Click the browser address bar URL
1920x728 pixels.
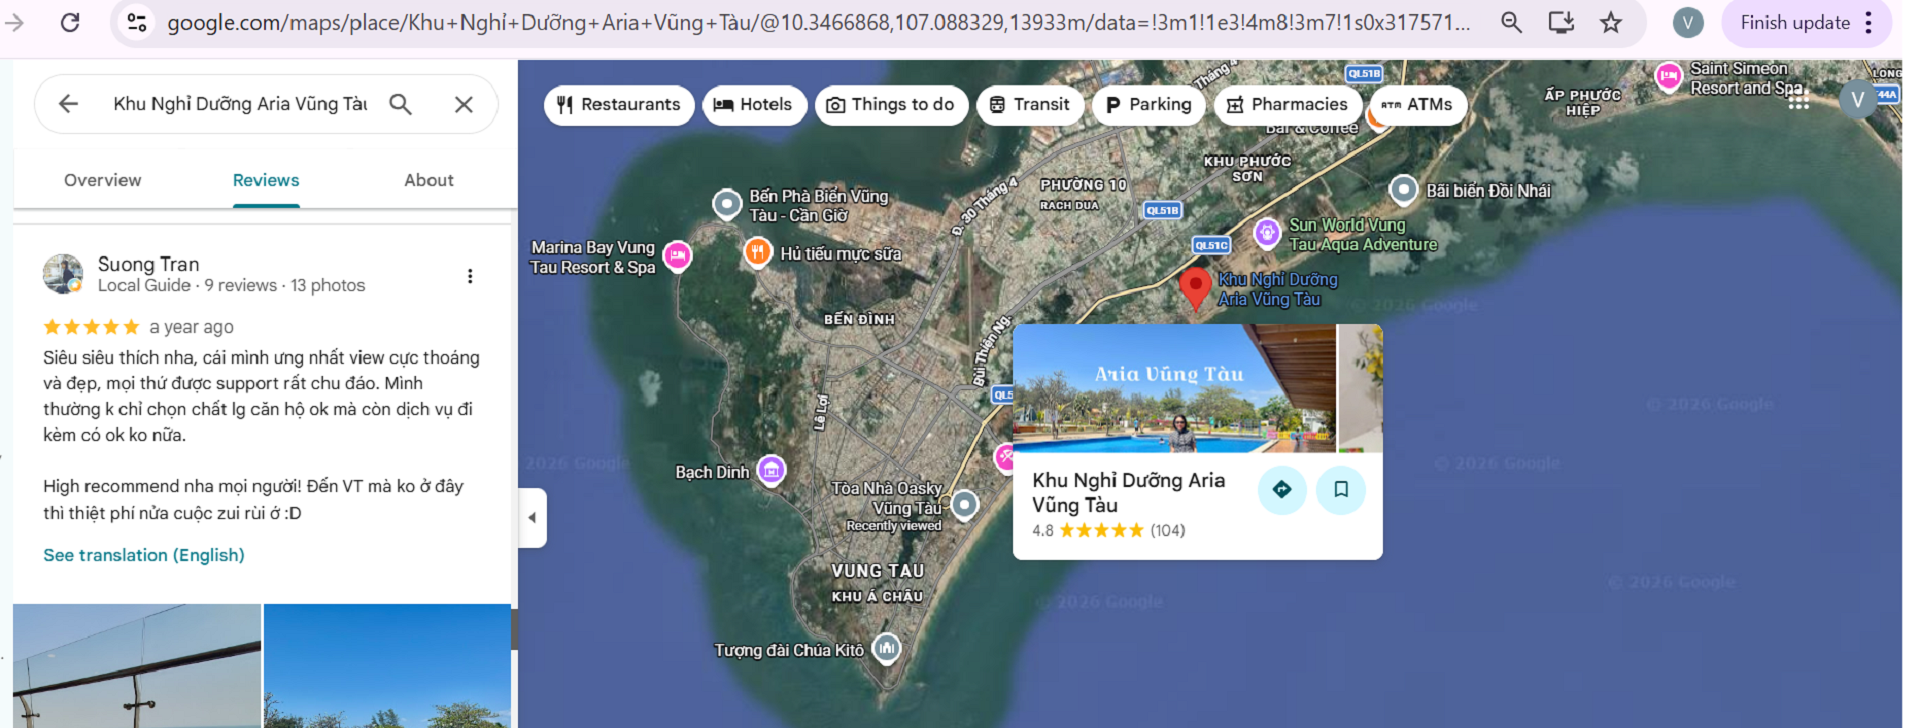[818, 22]
